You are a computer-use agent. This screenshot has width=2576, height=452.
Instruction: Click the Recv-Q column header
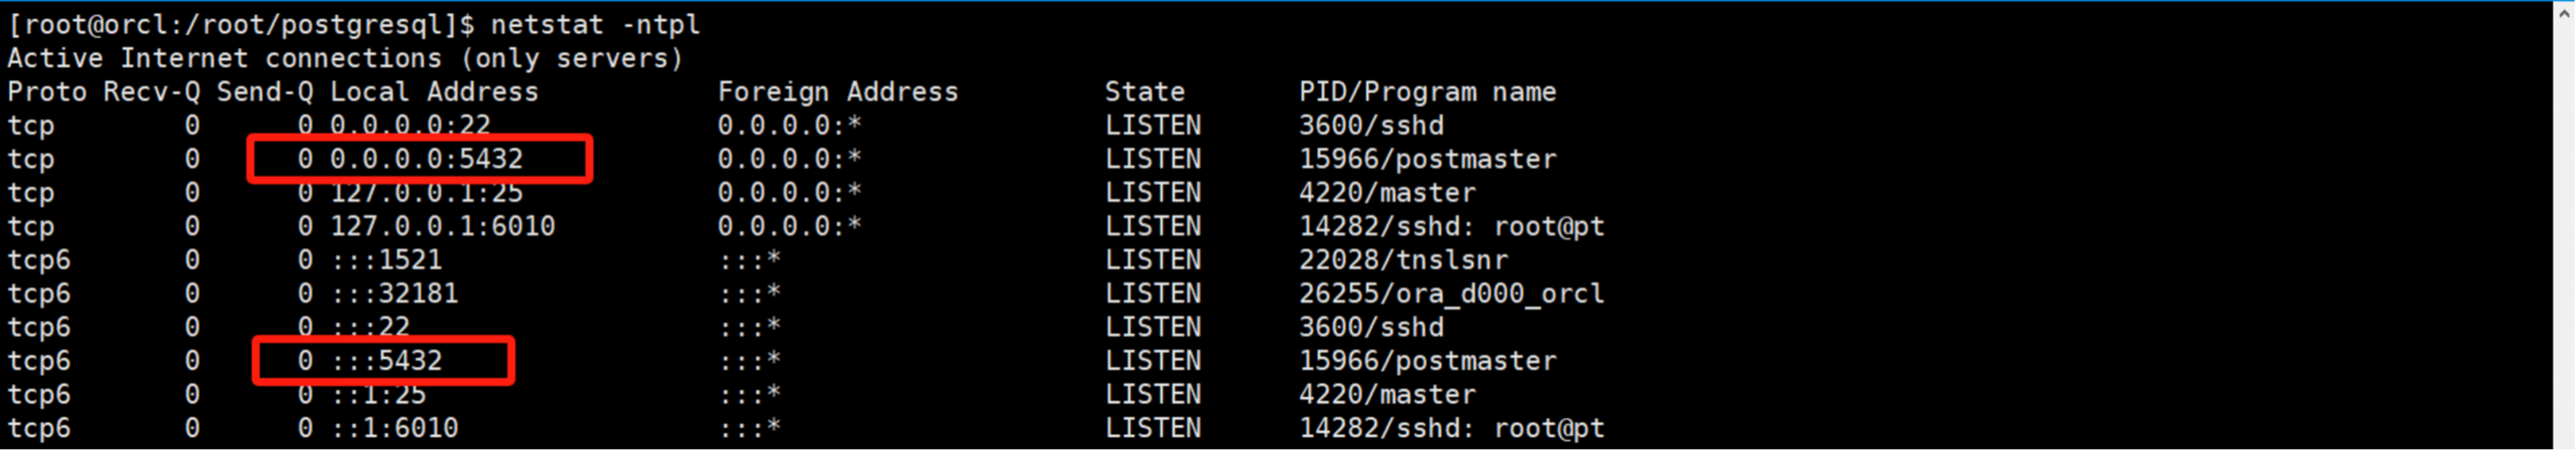[151, 92]
